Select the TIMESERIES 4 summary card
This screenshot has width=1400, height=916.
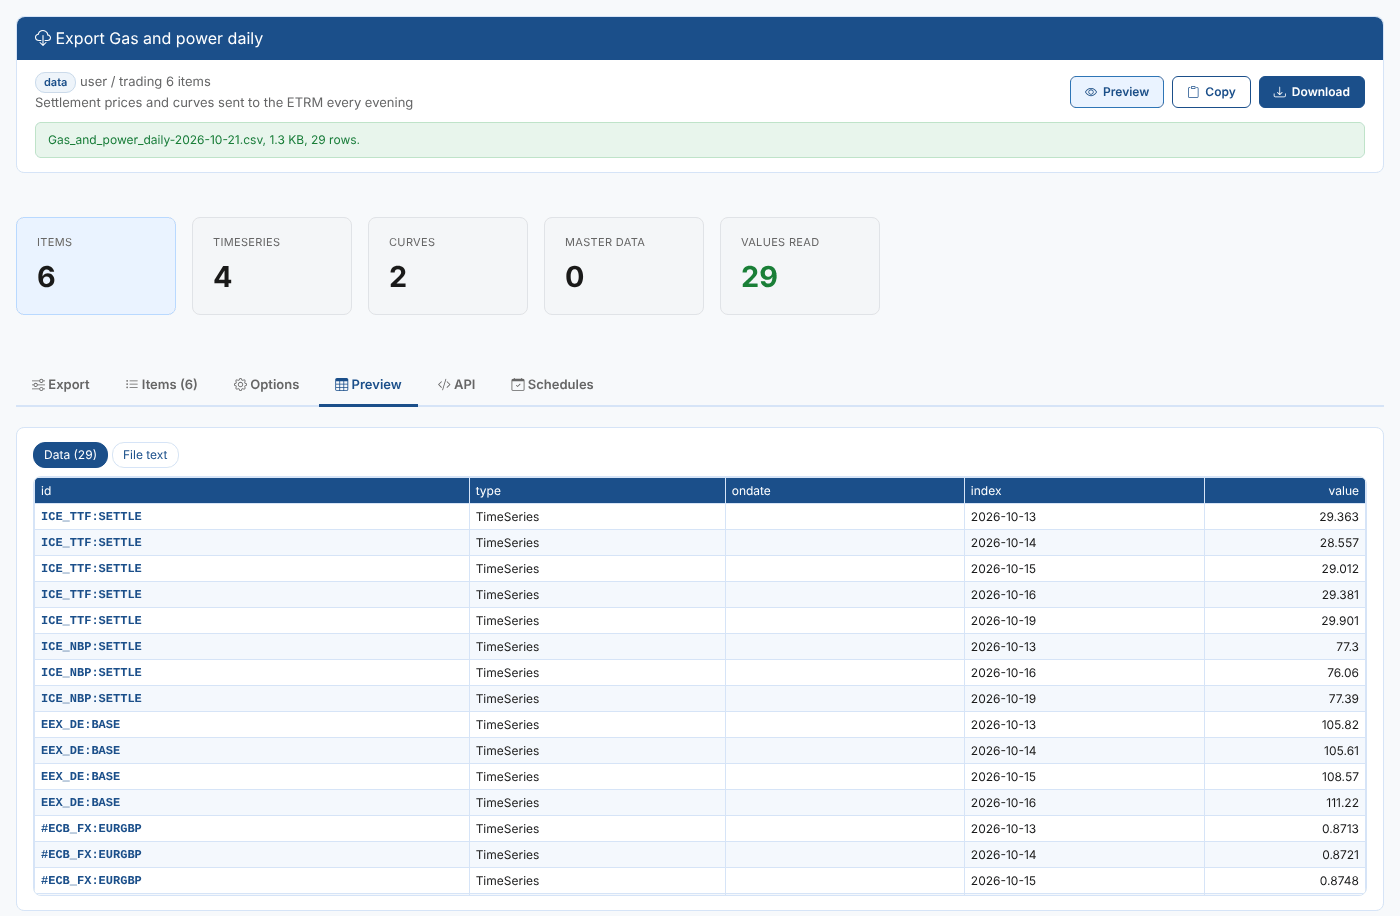coord(272,266)
